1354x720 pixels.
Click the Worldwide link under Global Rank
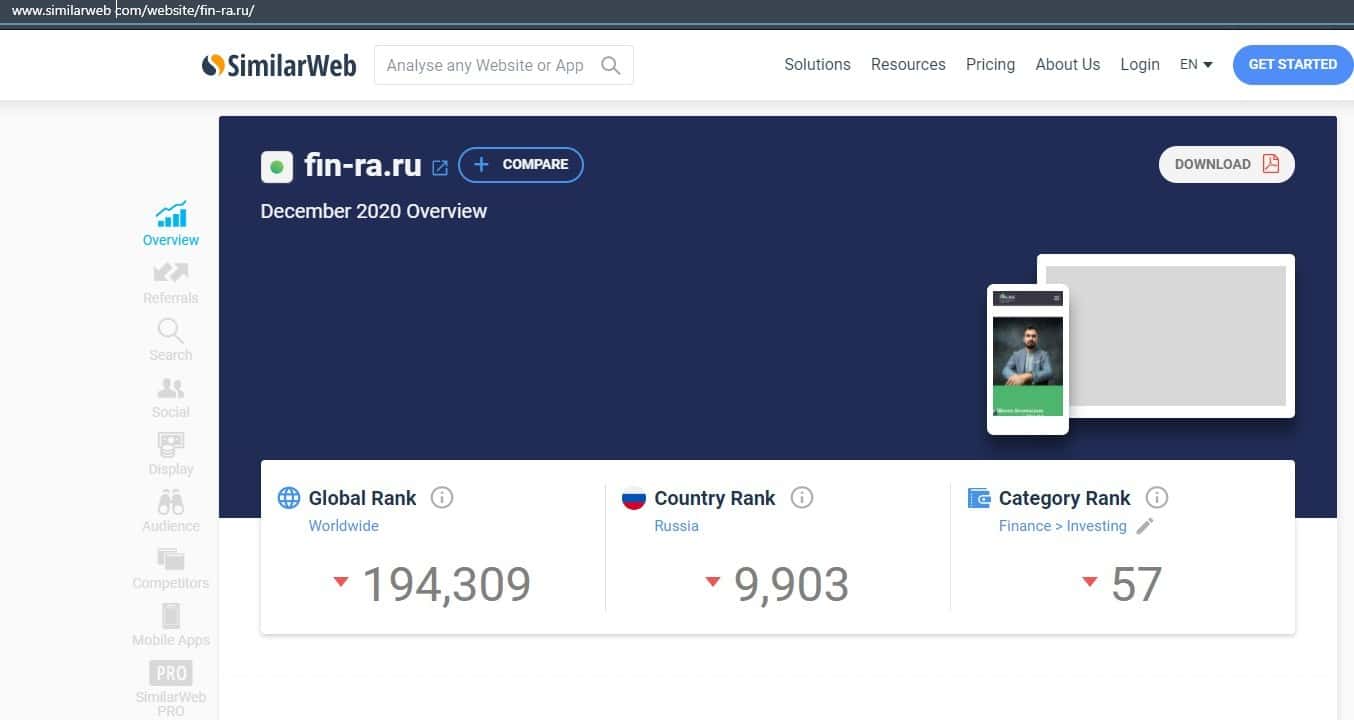pos(344,526)
